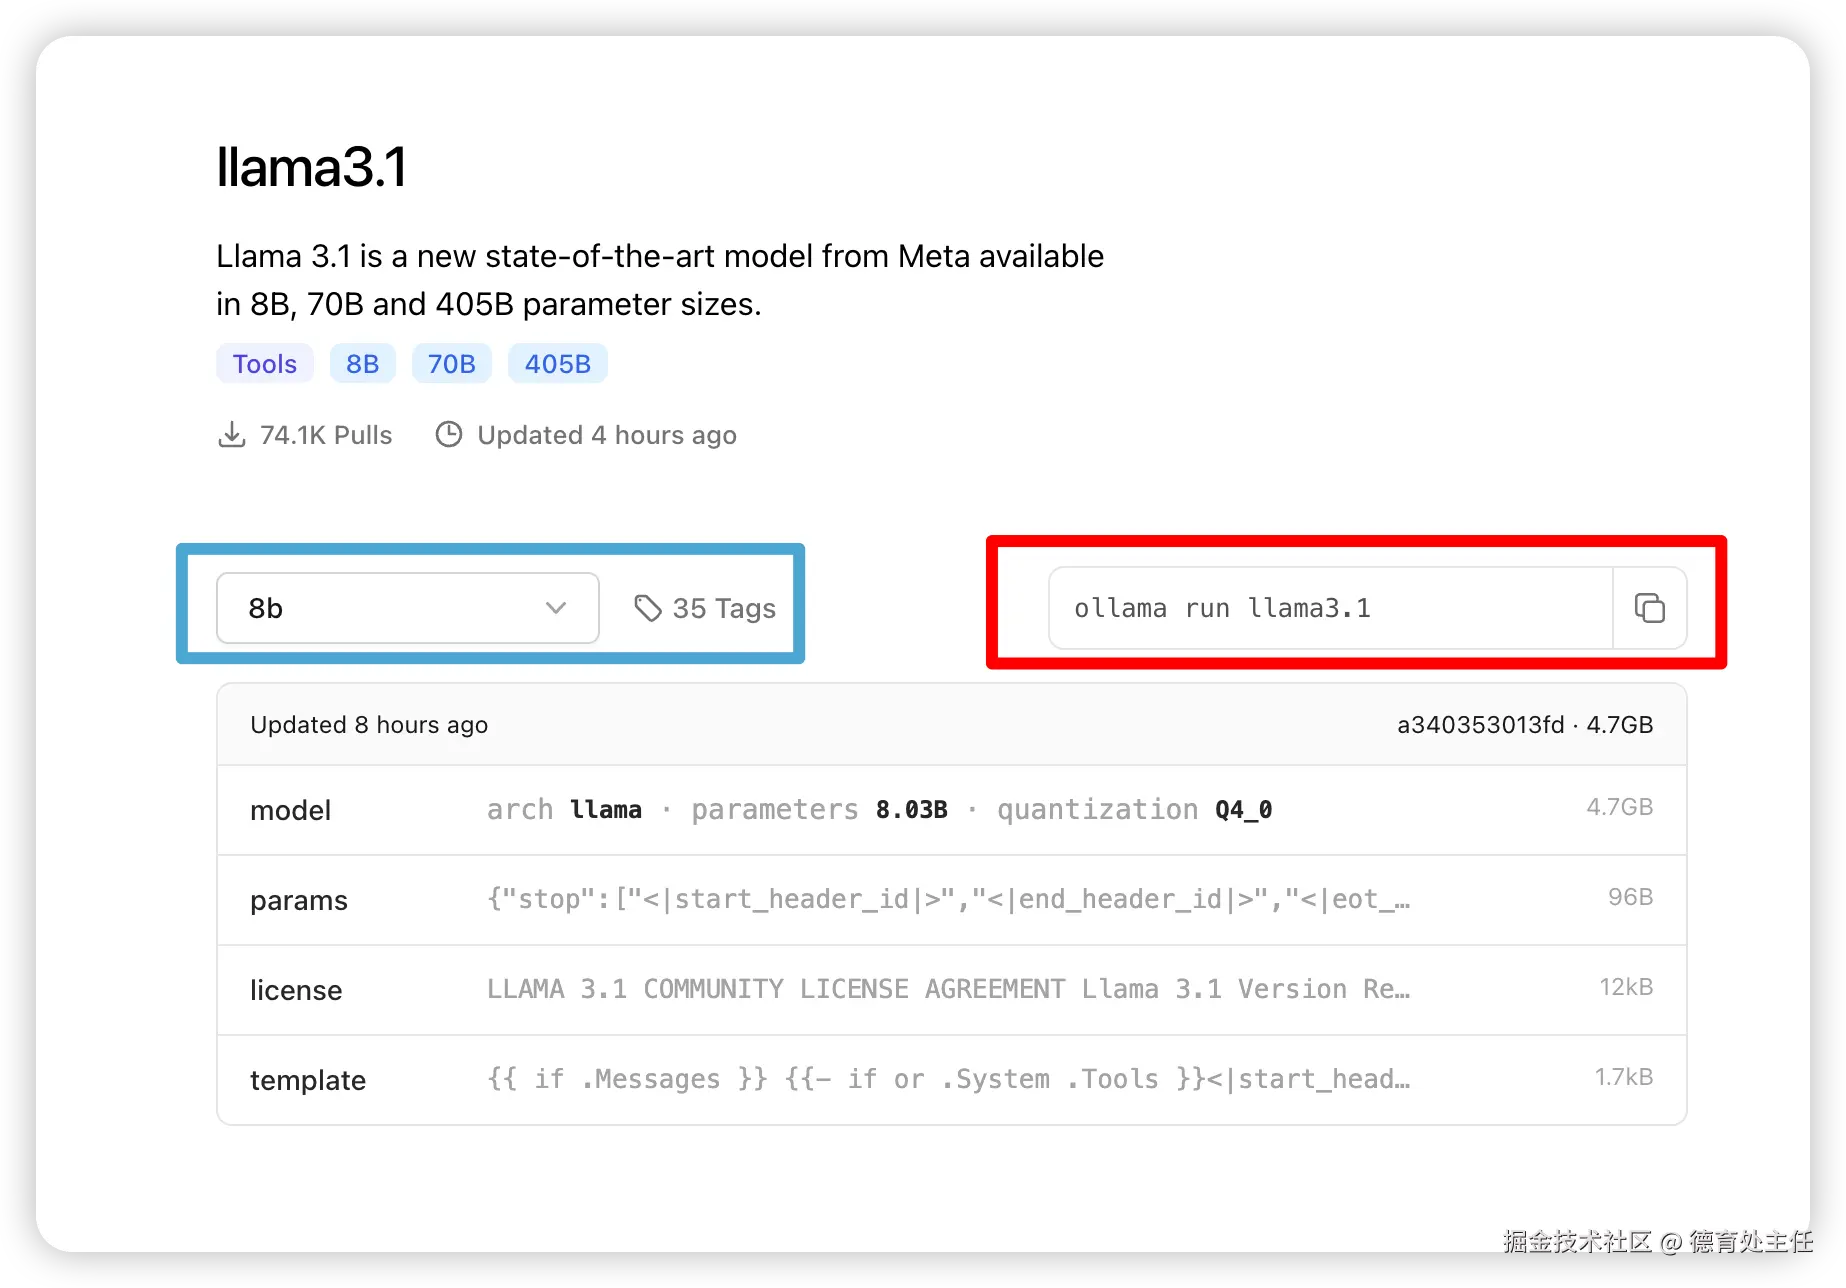Viewport: 1846px width, 1288px height.
Task: Click the copy command icon
Action: point(1649,608)
